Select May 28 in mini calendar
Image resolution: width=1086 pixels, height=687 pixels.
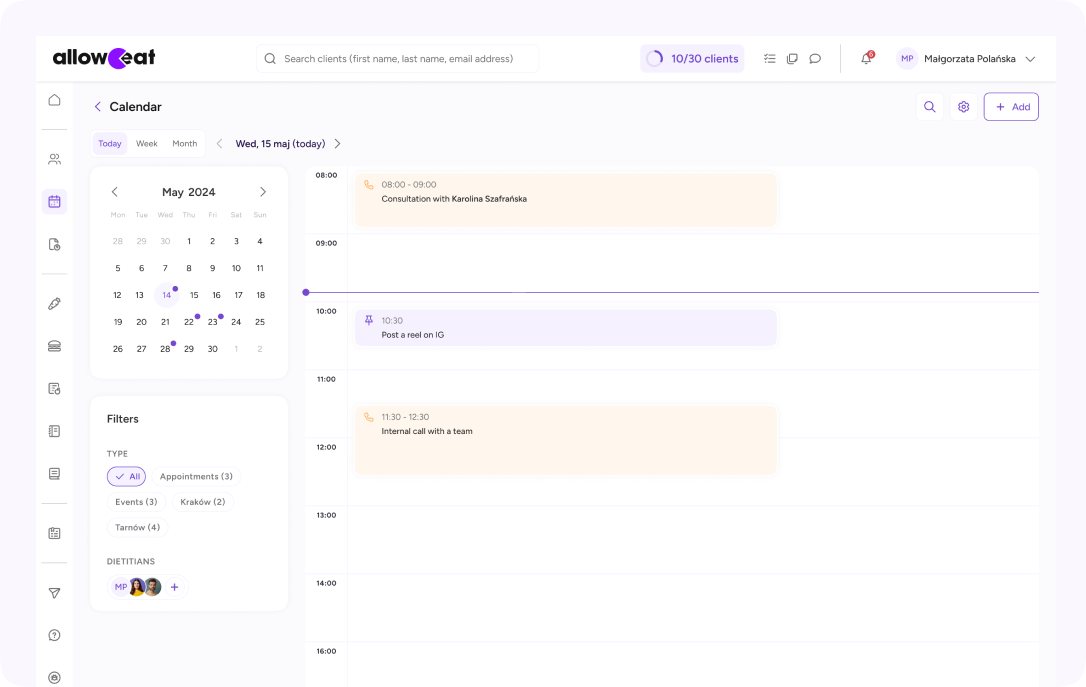165,349
